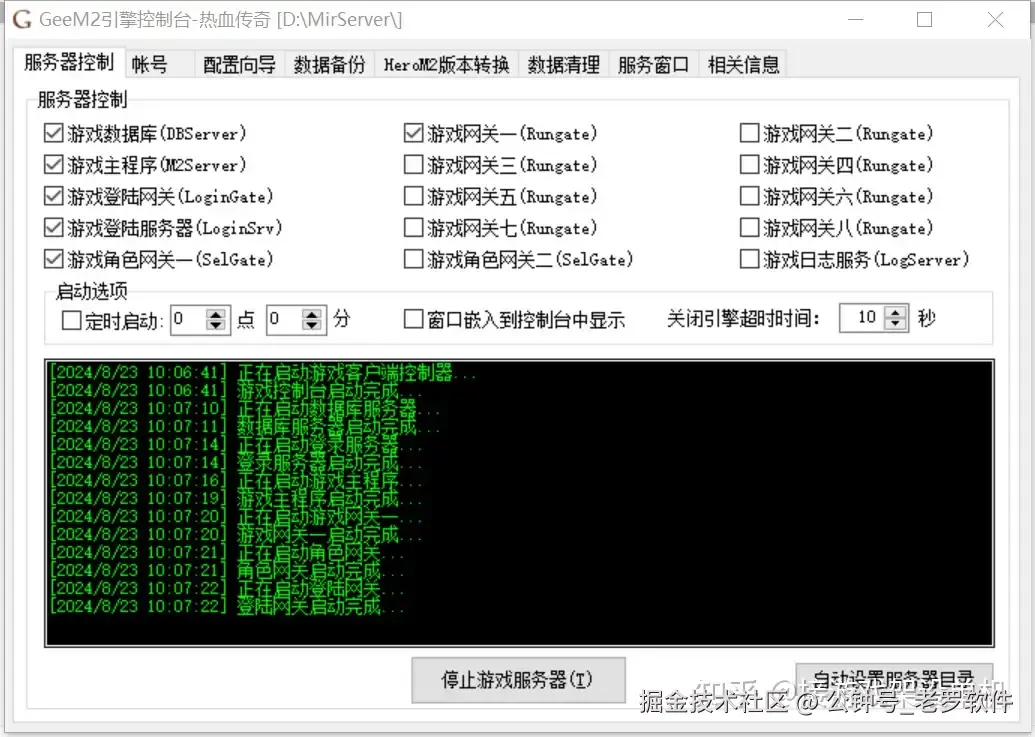
Task: Select log line 正在启动登陆网关
Action: (227, 587)
